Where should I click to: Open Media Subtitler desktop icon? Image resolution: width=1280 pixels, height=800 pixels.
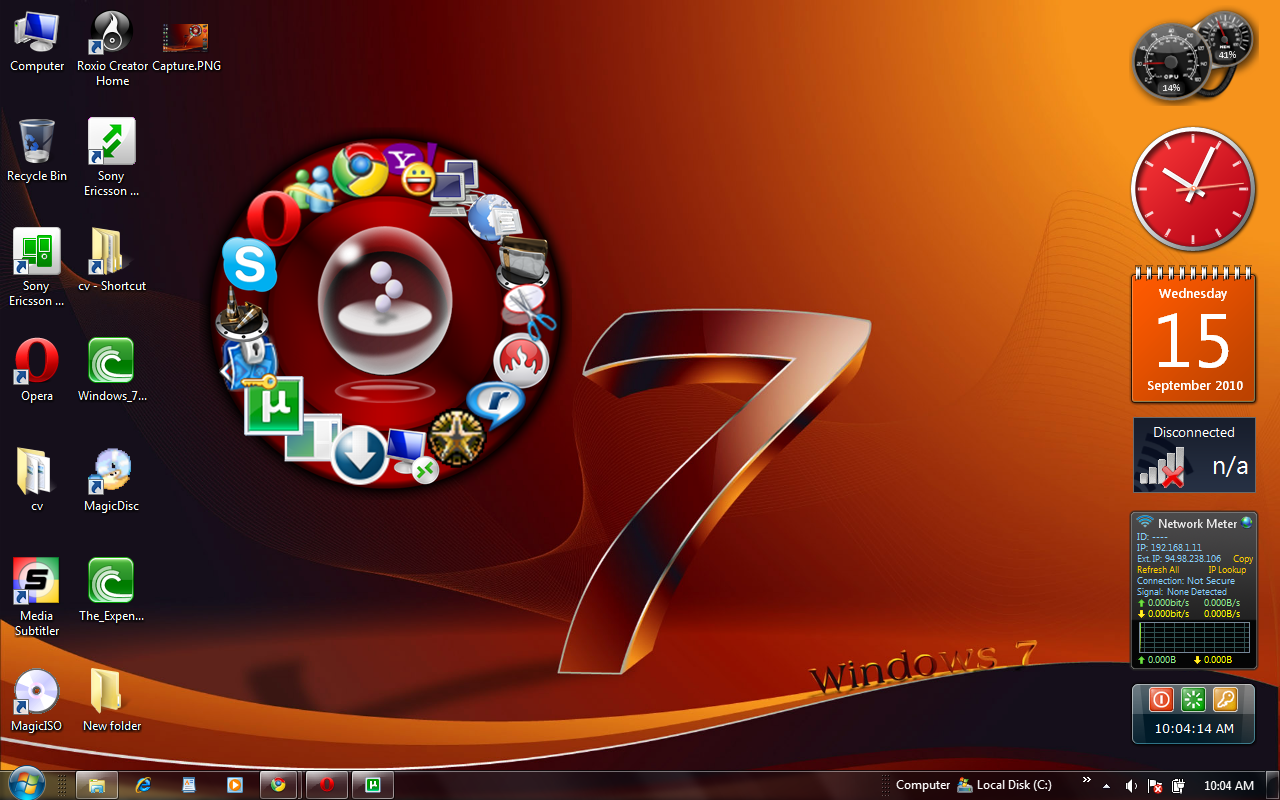click(x=37, y=597)
